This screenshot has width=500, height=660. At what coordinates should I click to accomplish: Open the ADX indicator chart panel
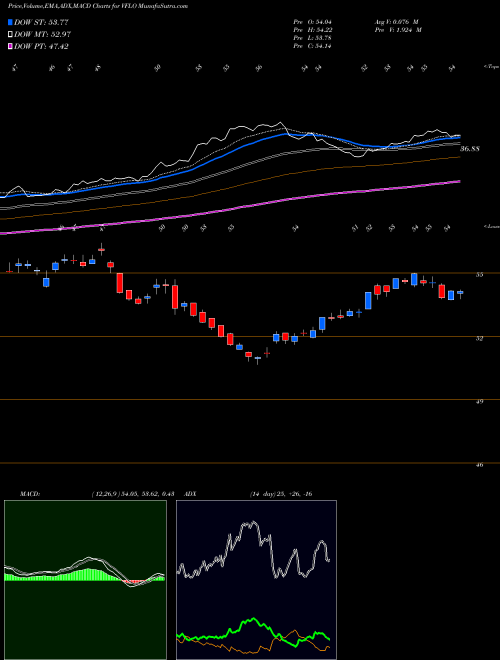point(256,580)
